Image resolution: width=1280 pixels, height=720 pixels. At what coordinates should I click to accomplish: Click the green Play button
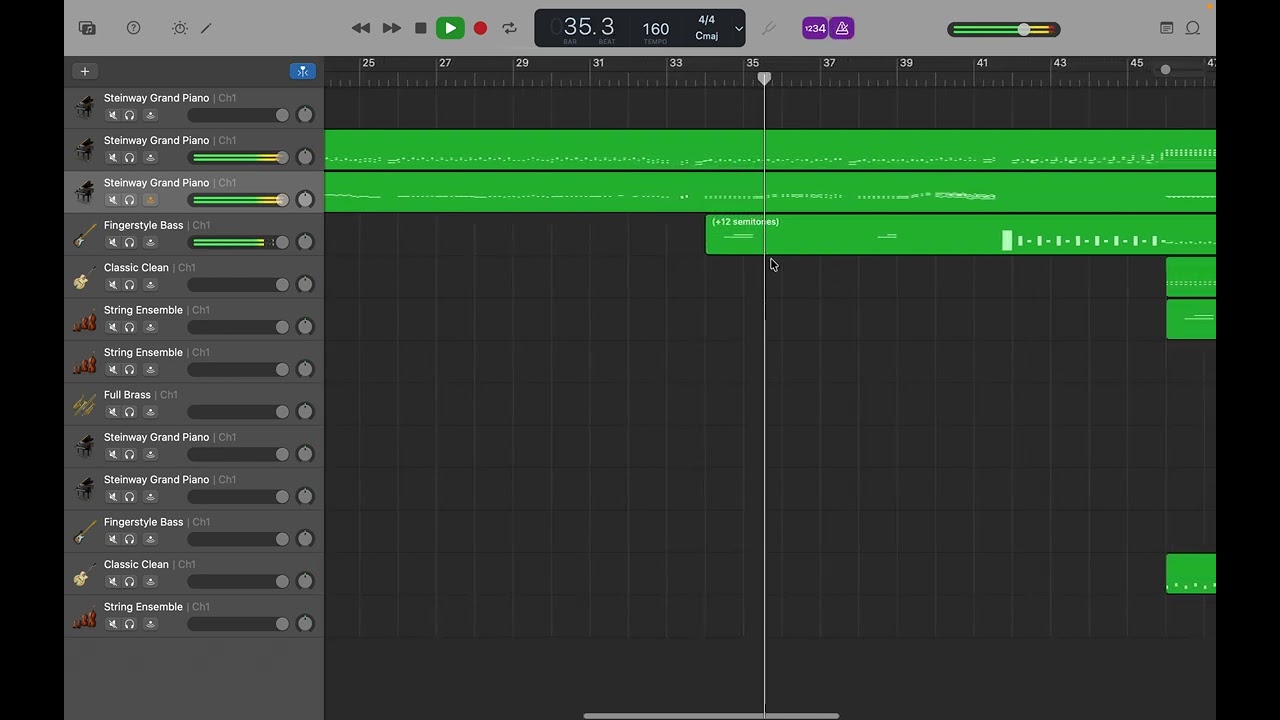click(x=450, y=28)
